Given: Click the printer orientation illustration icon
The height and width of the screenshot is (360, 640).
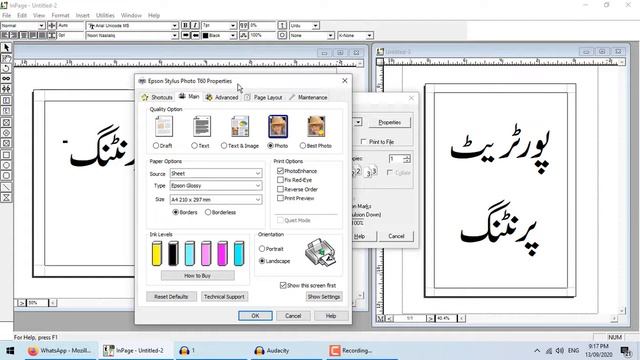Looking at the screenshot, I should click(320, 253).
